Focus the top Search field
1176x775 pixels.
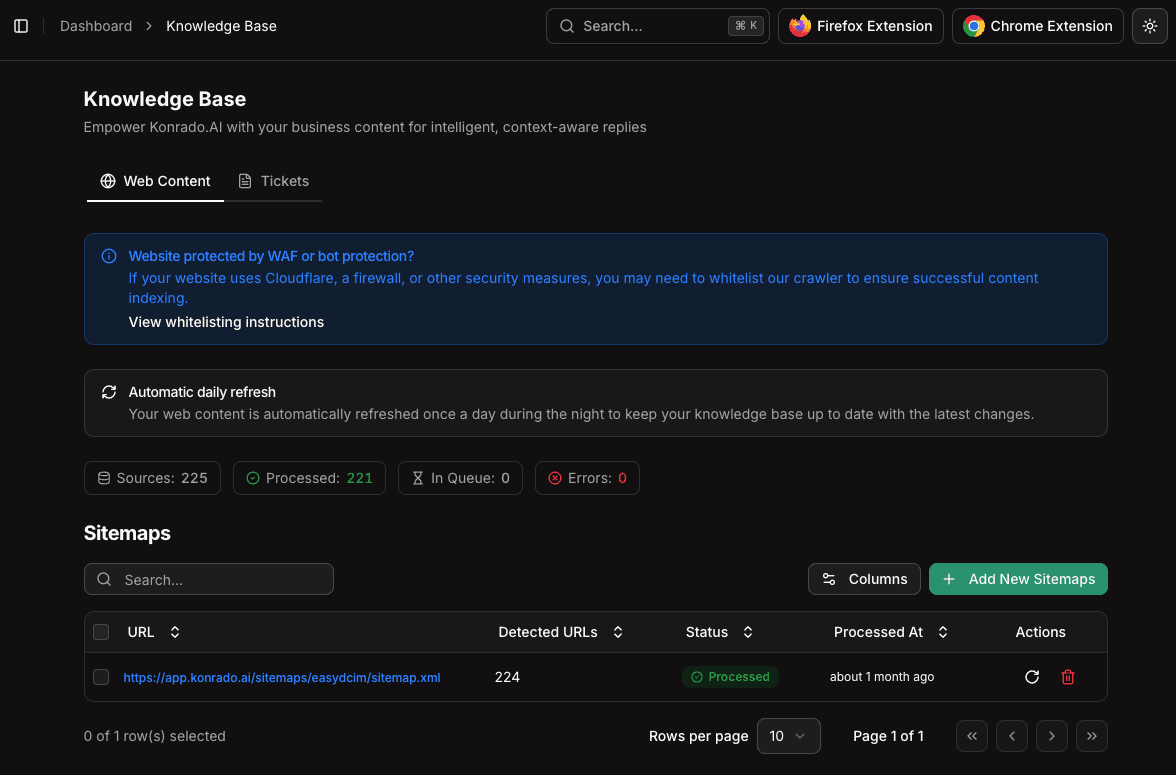coord(658,26)
